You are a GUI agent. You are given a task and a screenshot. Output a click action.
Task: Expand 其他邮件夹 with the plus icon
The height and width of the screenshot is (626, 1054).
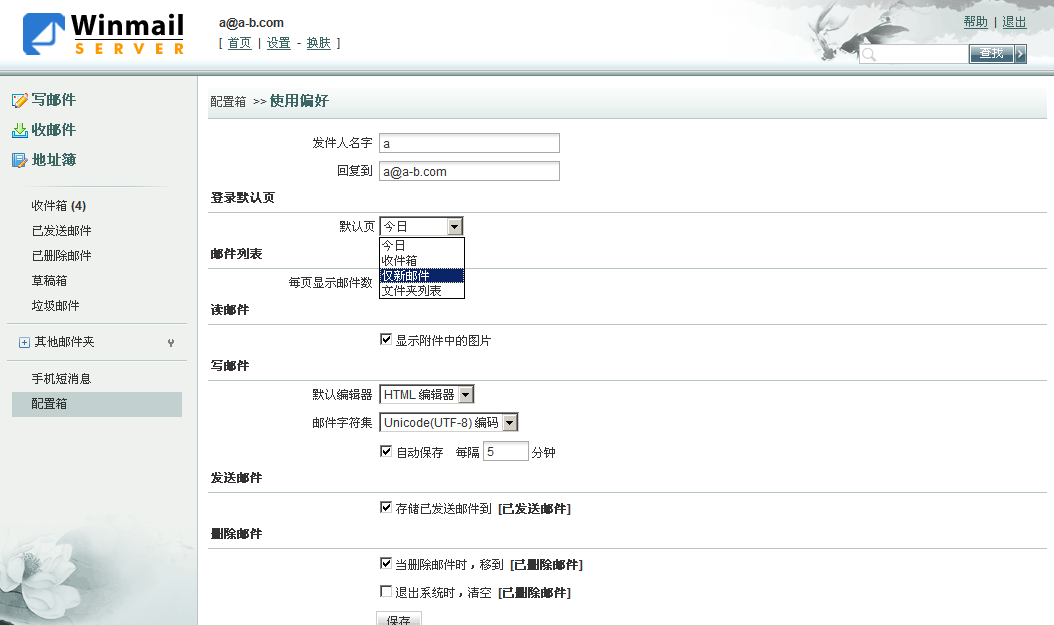24,343
